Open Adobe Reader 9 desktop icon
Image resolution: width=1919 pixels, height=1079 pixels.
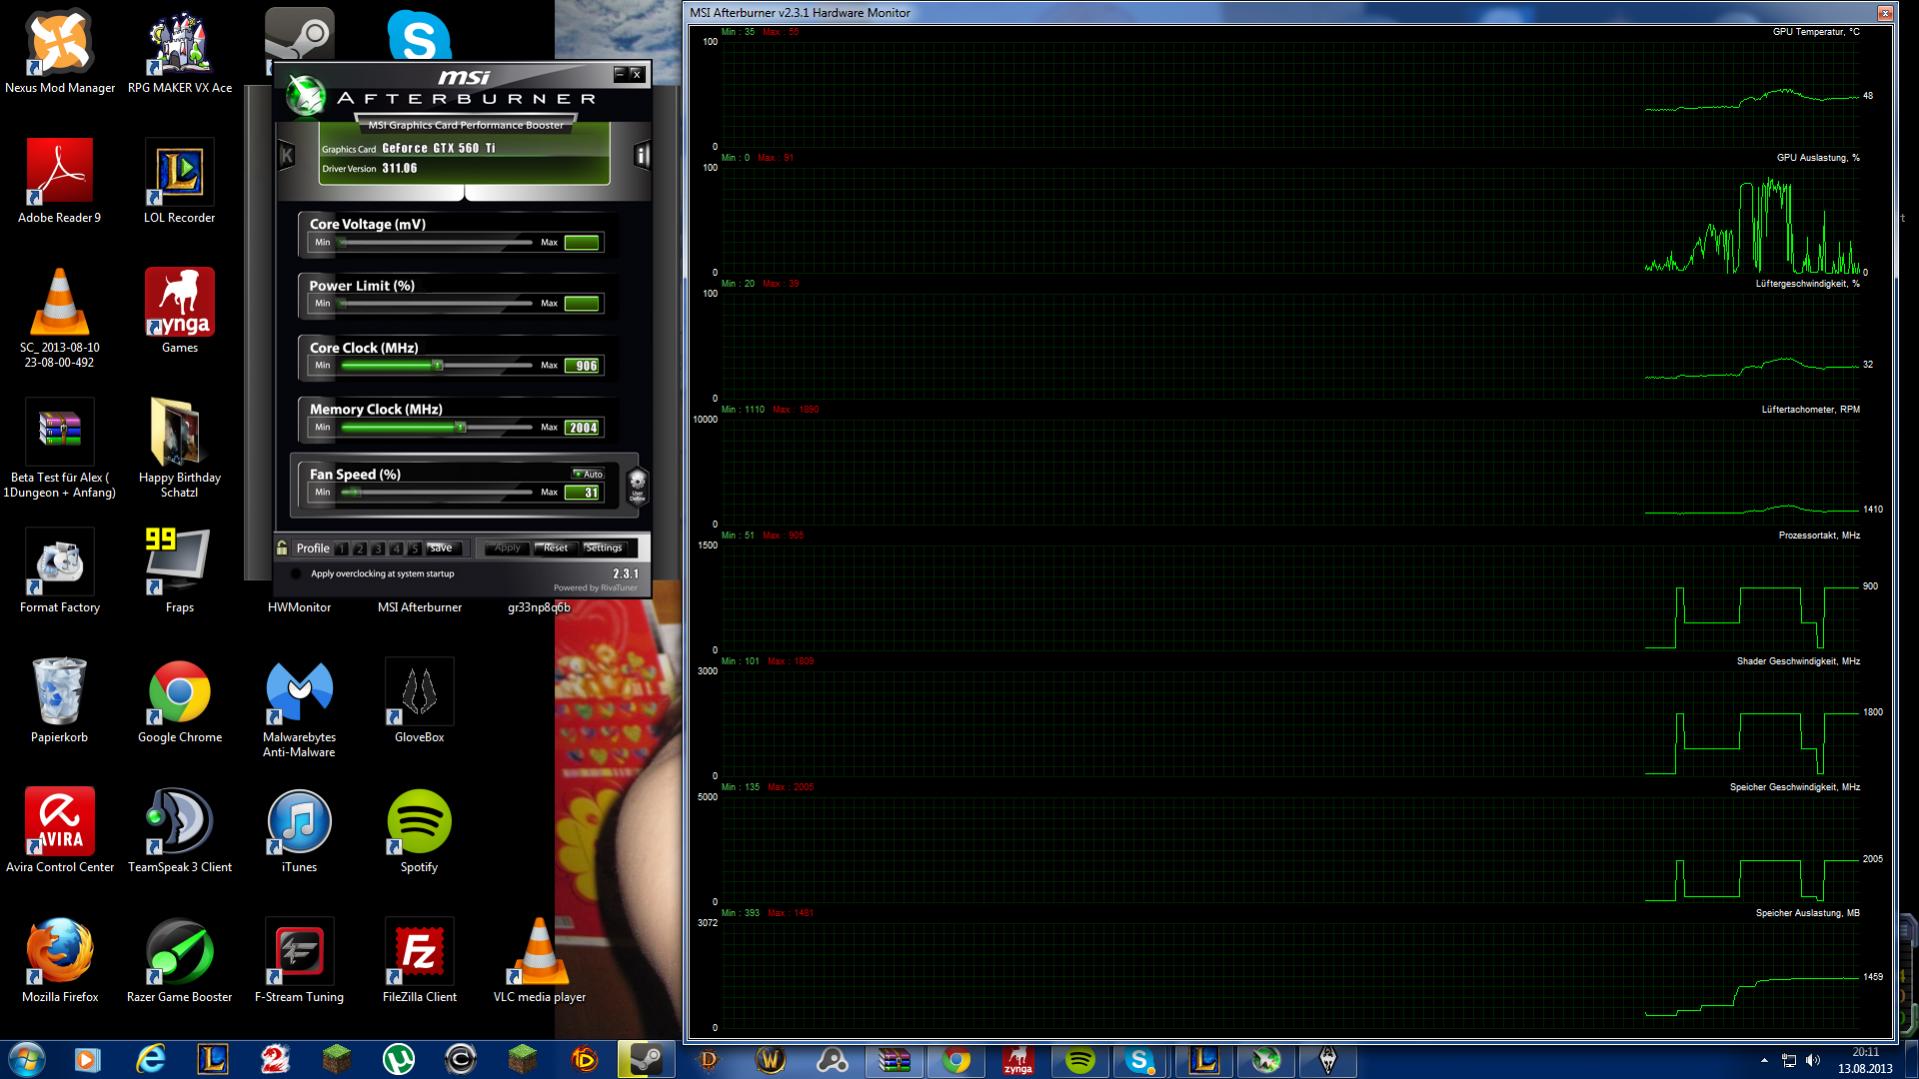59,182
